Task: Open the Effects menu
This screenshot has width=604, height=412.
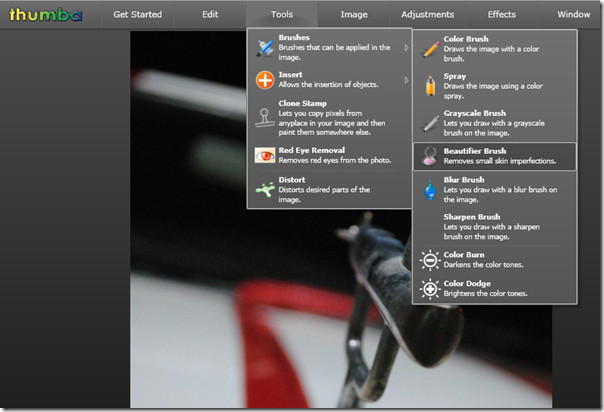Action: [x=501, y=14]
